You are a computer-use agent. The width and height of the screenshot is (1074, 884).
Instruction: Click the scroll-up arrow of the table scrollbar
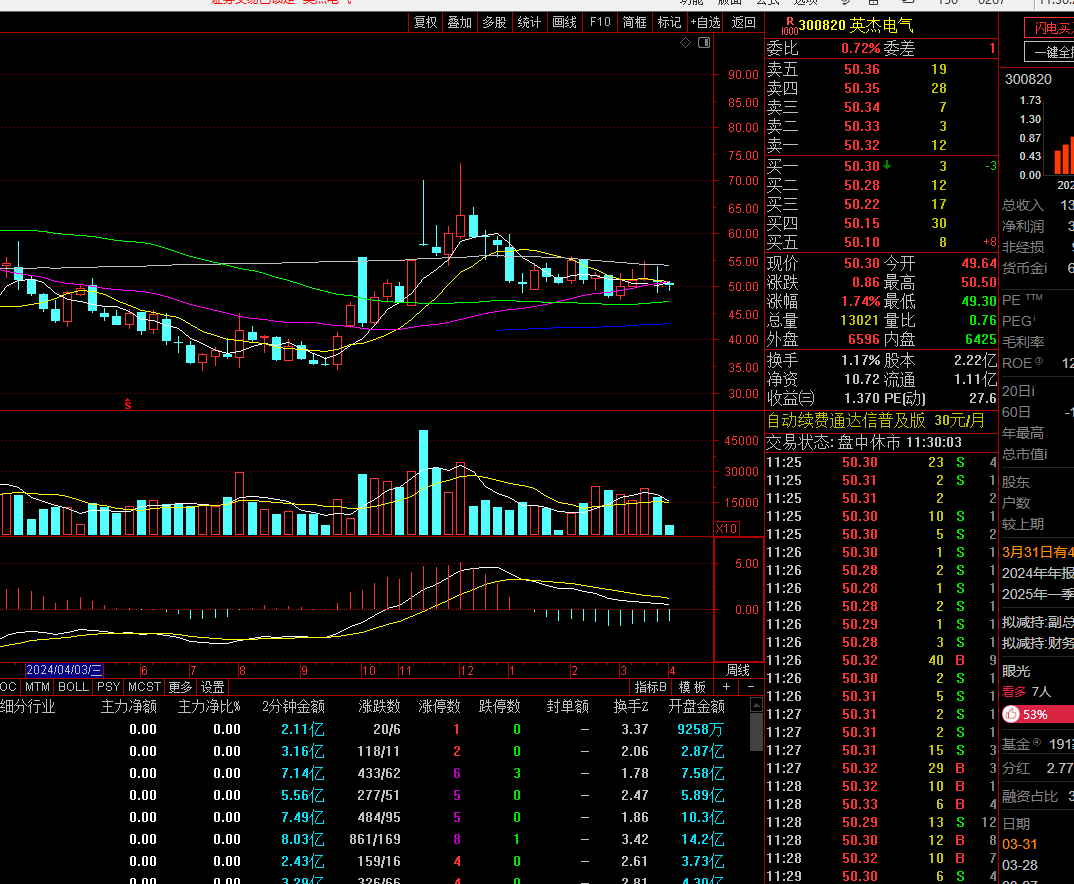pos(756,705)
